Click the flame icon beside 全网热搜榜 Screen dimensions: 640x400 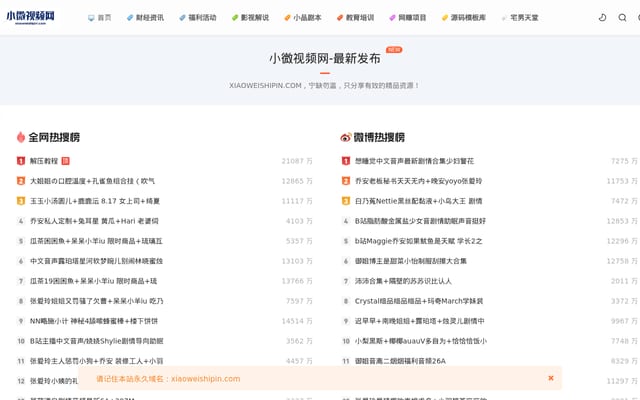[21, 137]
